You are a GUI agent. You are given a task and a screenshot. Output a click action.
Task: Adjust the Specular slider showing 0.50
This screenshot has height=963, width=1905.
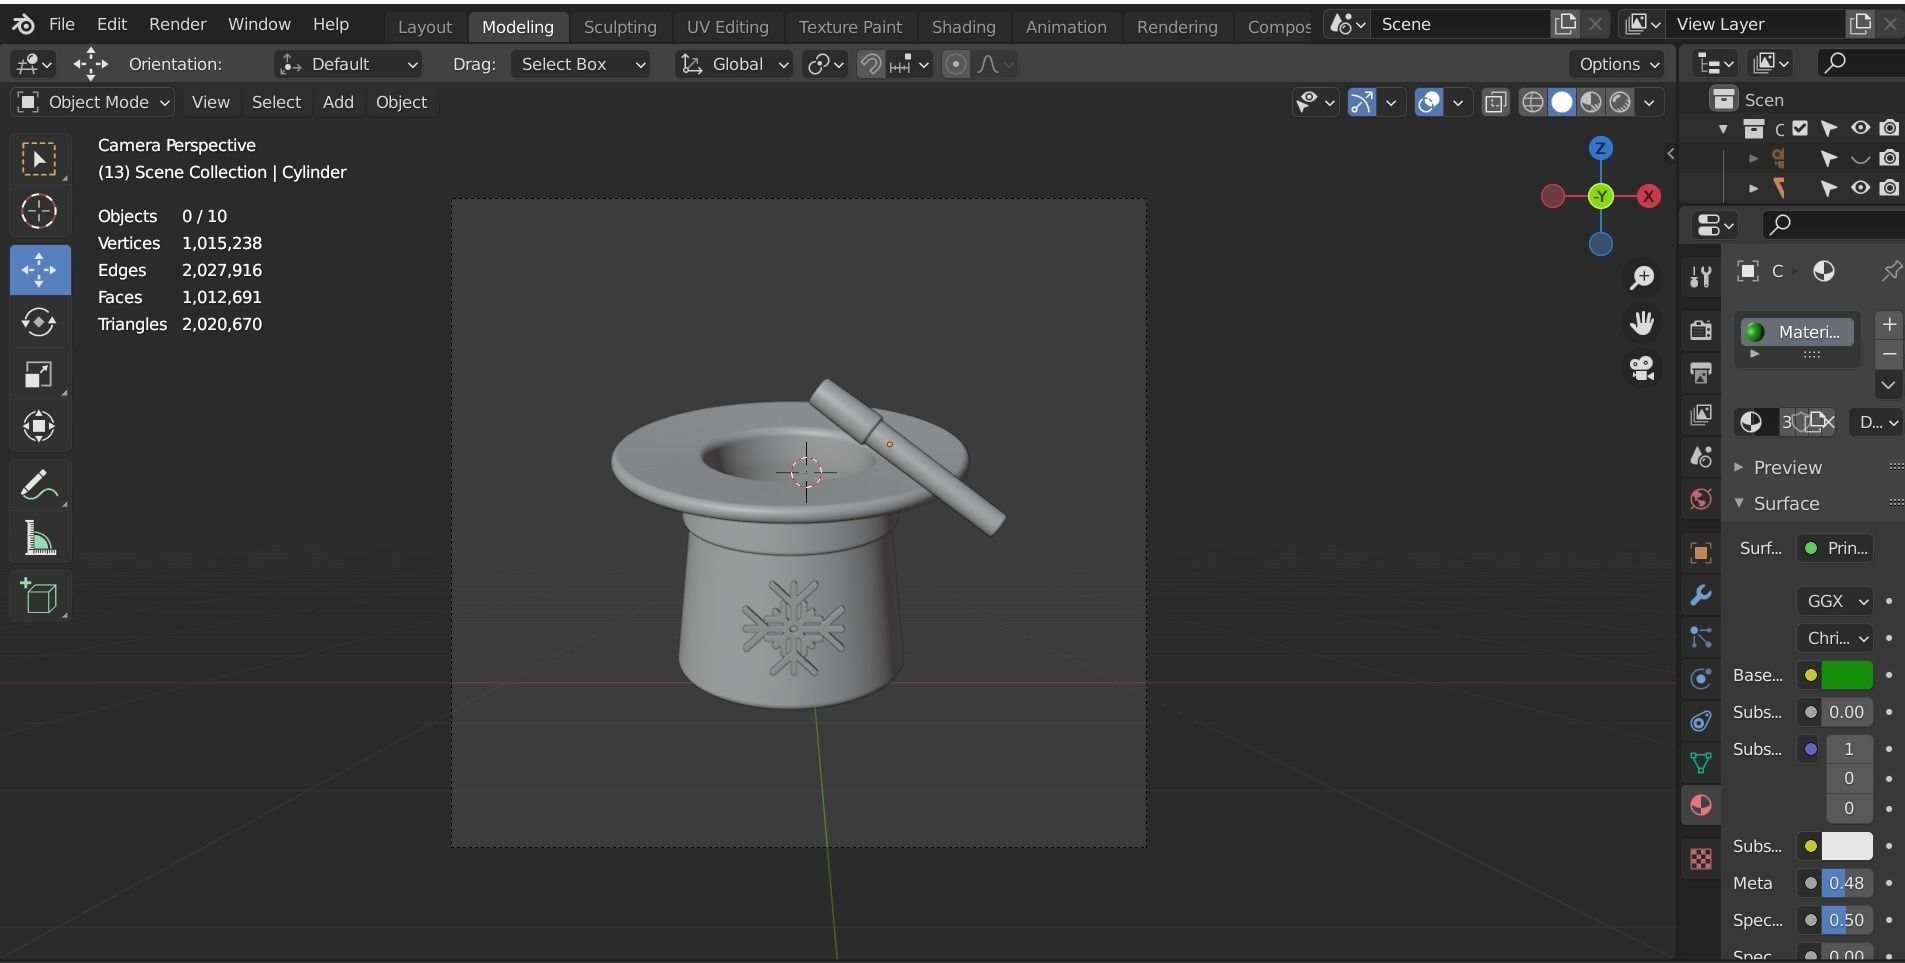pos(1847,920)
